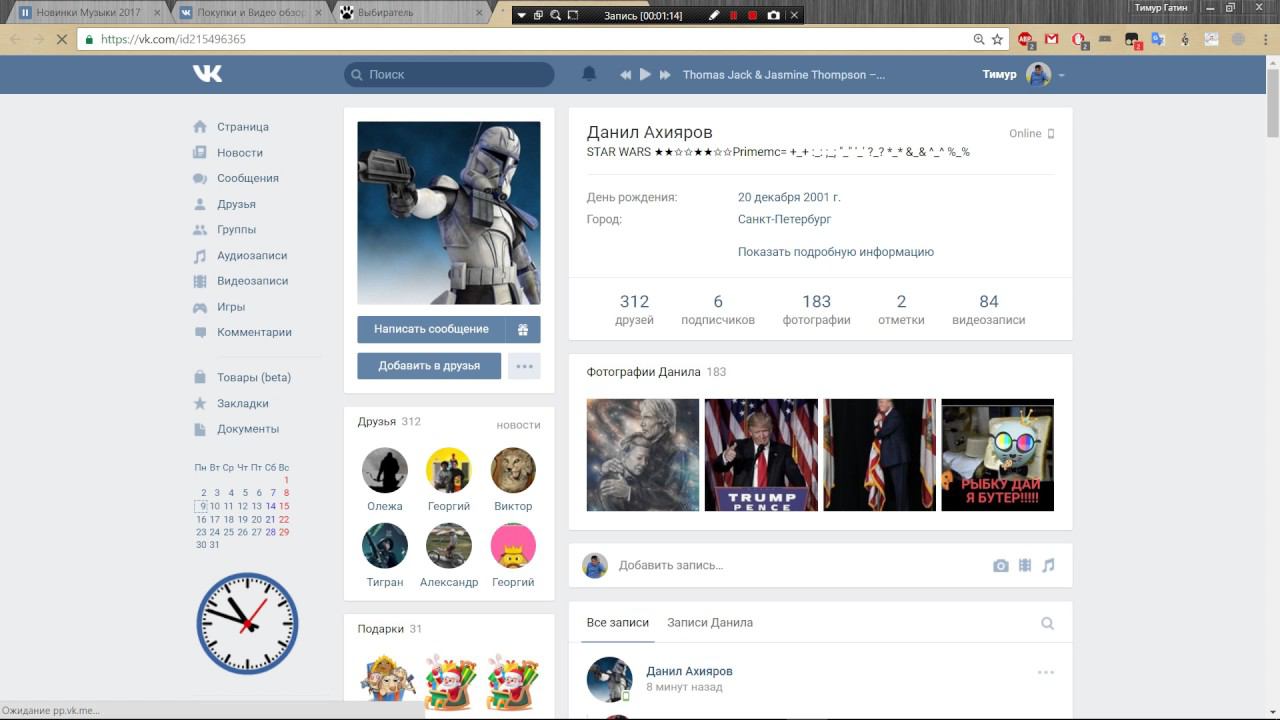
Task: Take snapshot with recorder camera icon
Action: tap(773, 15)
